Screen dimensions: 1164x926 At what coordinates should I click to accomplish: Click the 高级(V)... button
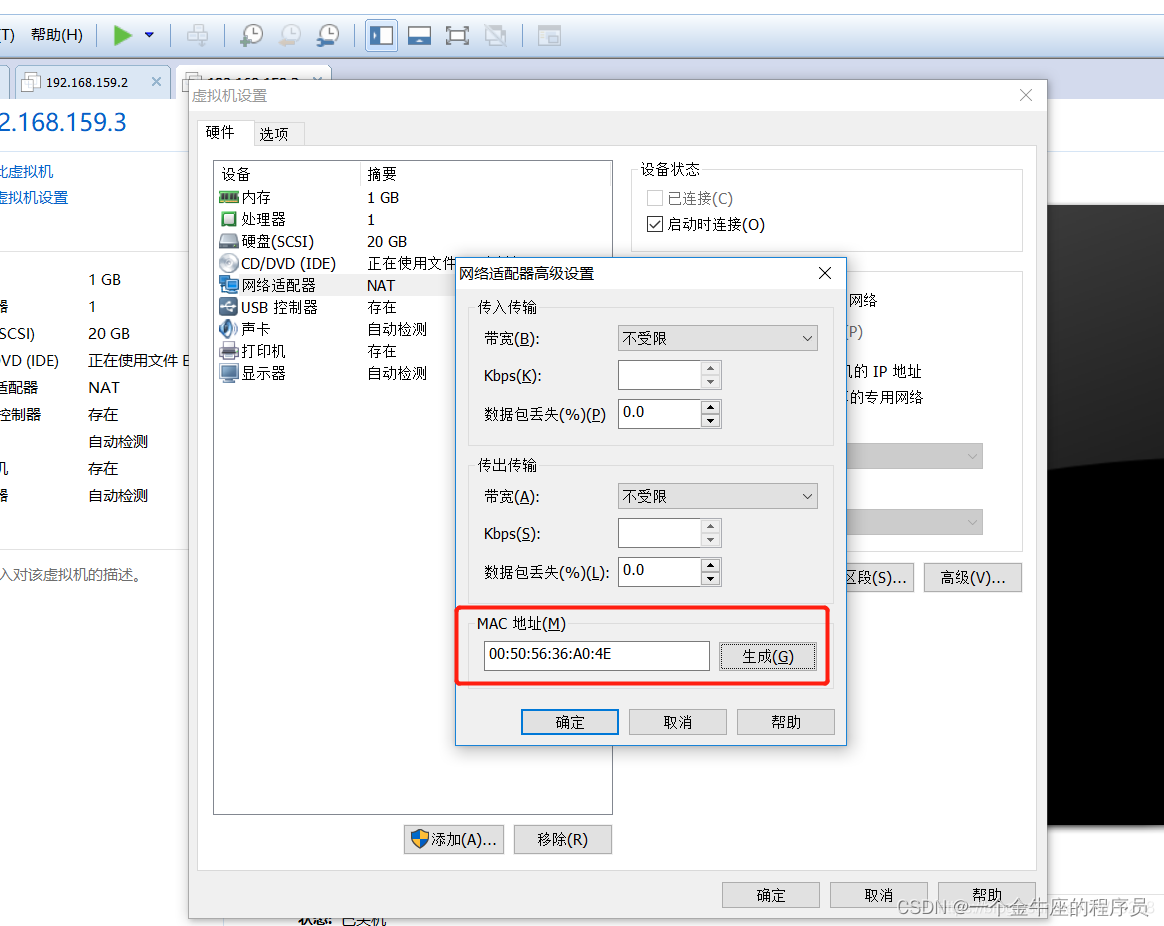pyautogui.click(x=972, y=578)
